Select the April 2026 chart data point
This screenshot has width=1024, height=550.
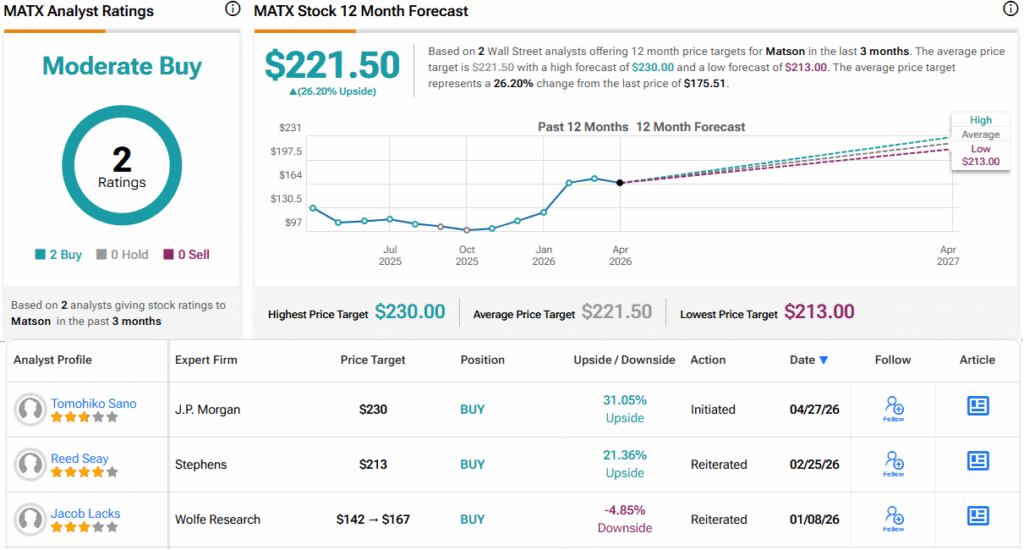[620, 183]
